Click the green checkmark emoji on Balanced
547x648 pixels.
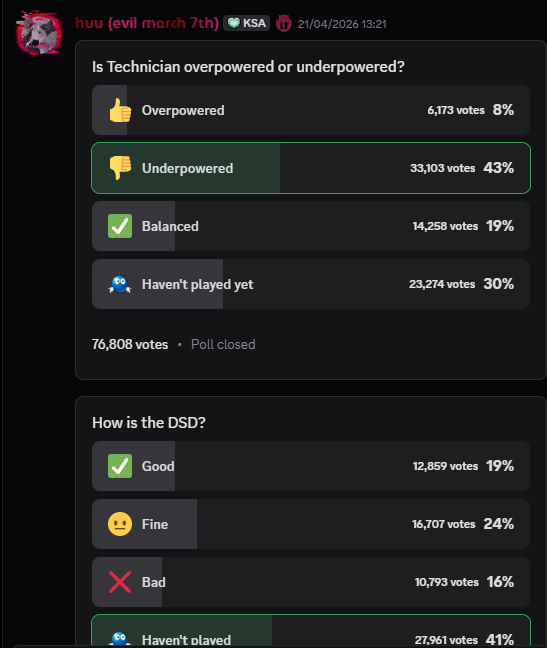pyautogui.click(x=120, y=226)
